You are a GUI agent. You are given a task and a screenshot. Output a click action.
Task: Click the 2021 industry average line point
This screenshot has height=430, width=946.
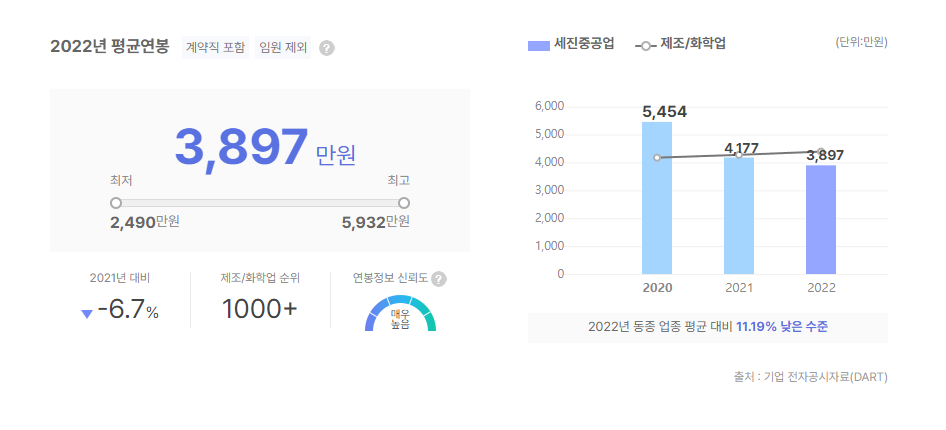[739, 155]
